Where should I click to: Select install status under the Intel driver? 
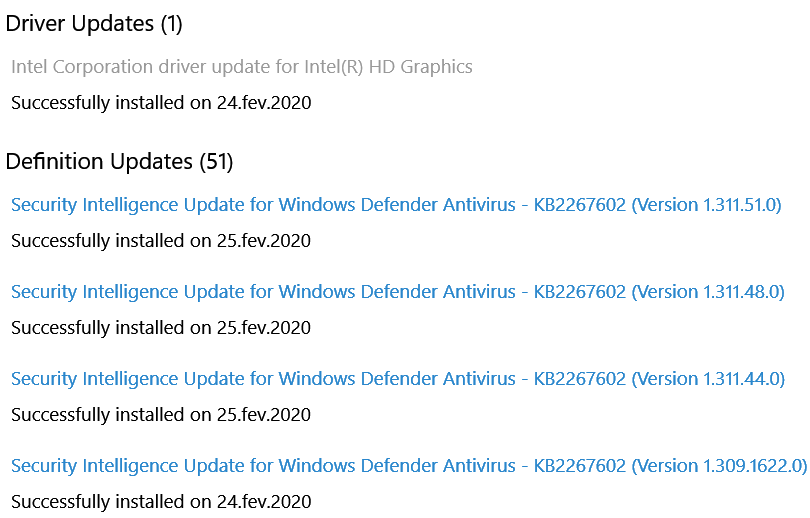click(x=161, y=103)
